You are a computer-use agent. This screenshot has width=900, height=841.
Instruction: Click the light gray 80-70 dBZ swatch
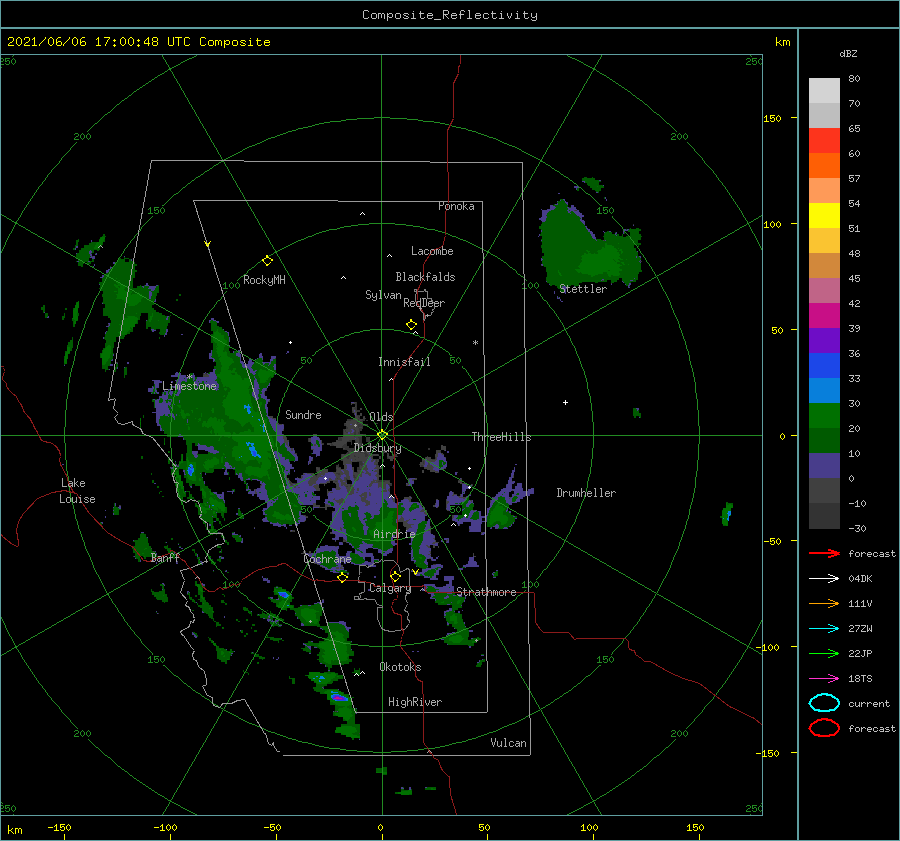tap(824, 91)
